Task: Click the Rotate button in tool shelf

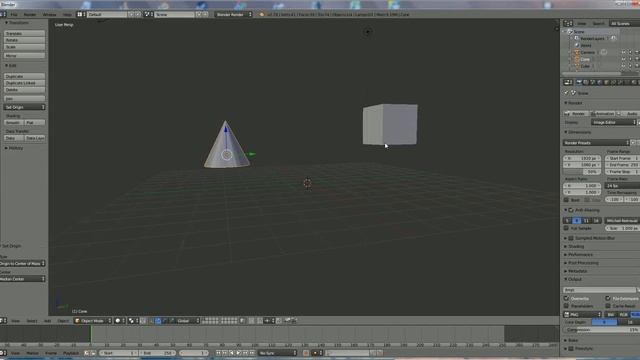Action: point(24,40)
